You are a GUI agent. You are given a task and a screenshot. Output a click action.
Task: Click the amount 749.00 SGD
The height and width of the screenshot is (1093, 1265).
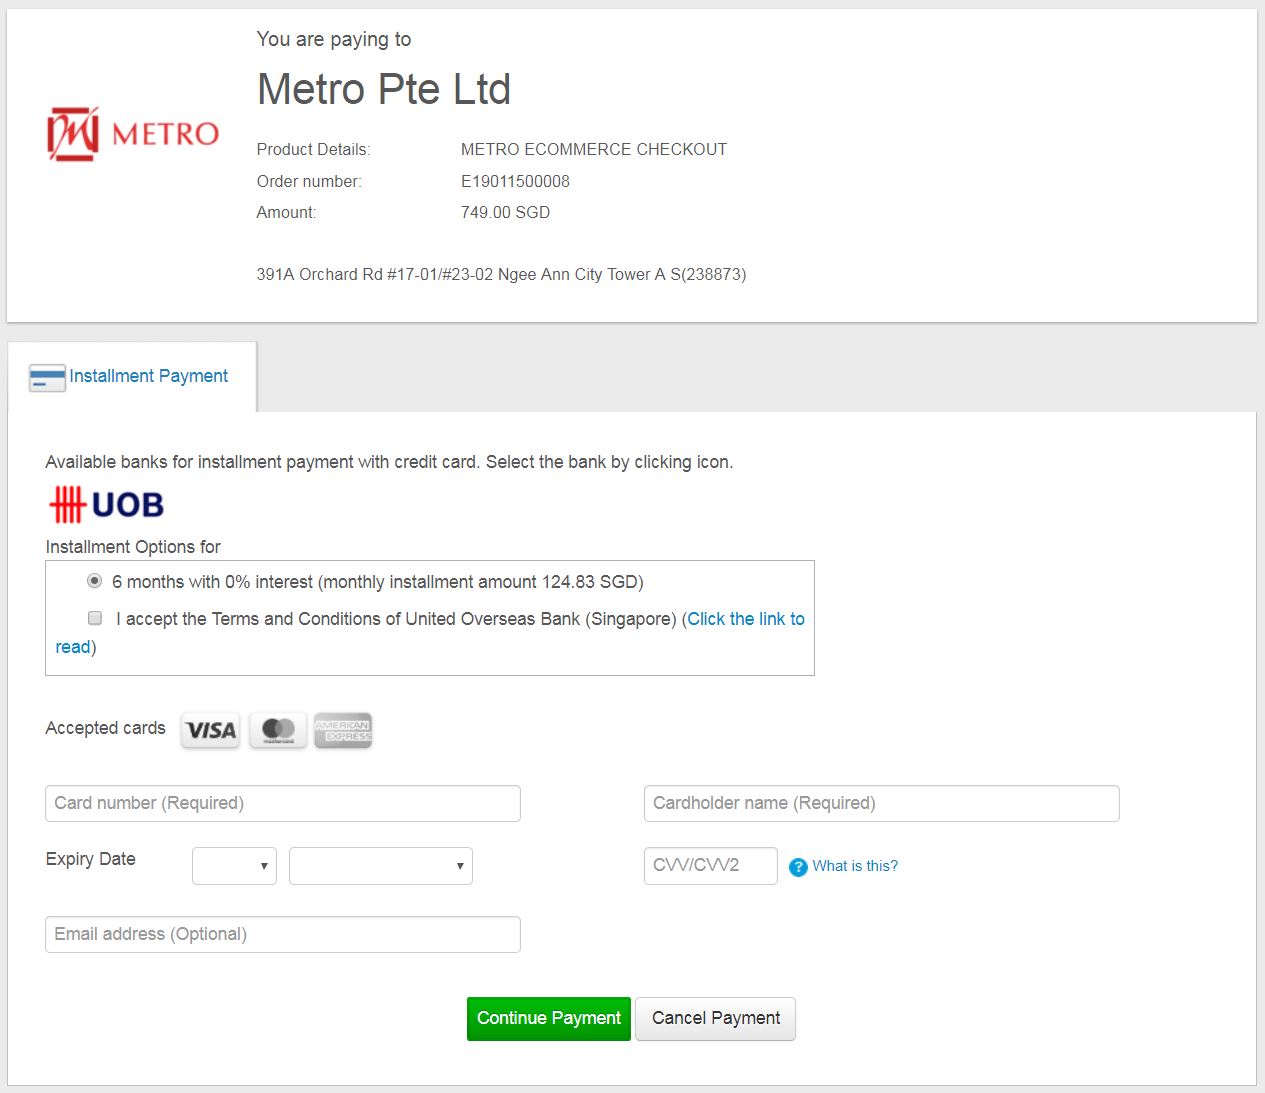pos(505,212)
